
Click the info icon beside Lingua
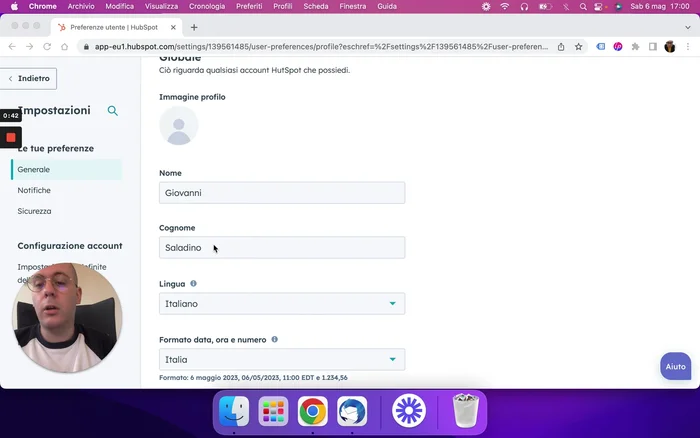tap(194, 284)
